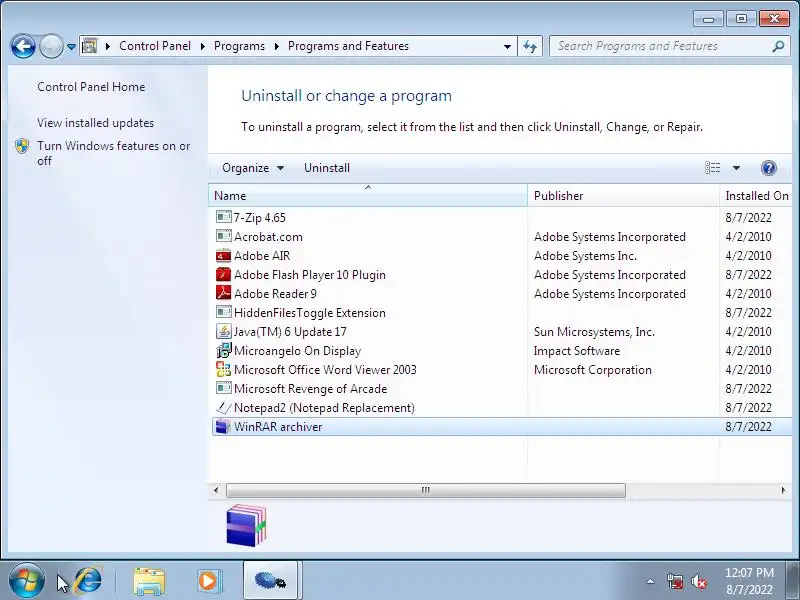
Task: Click the scrollbar left arrow
Action: coord(216,490)
